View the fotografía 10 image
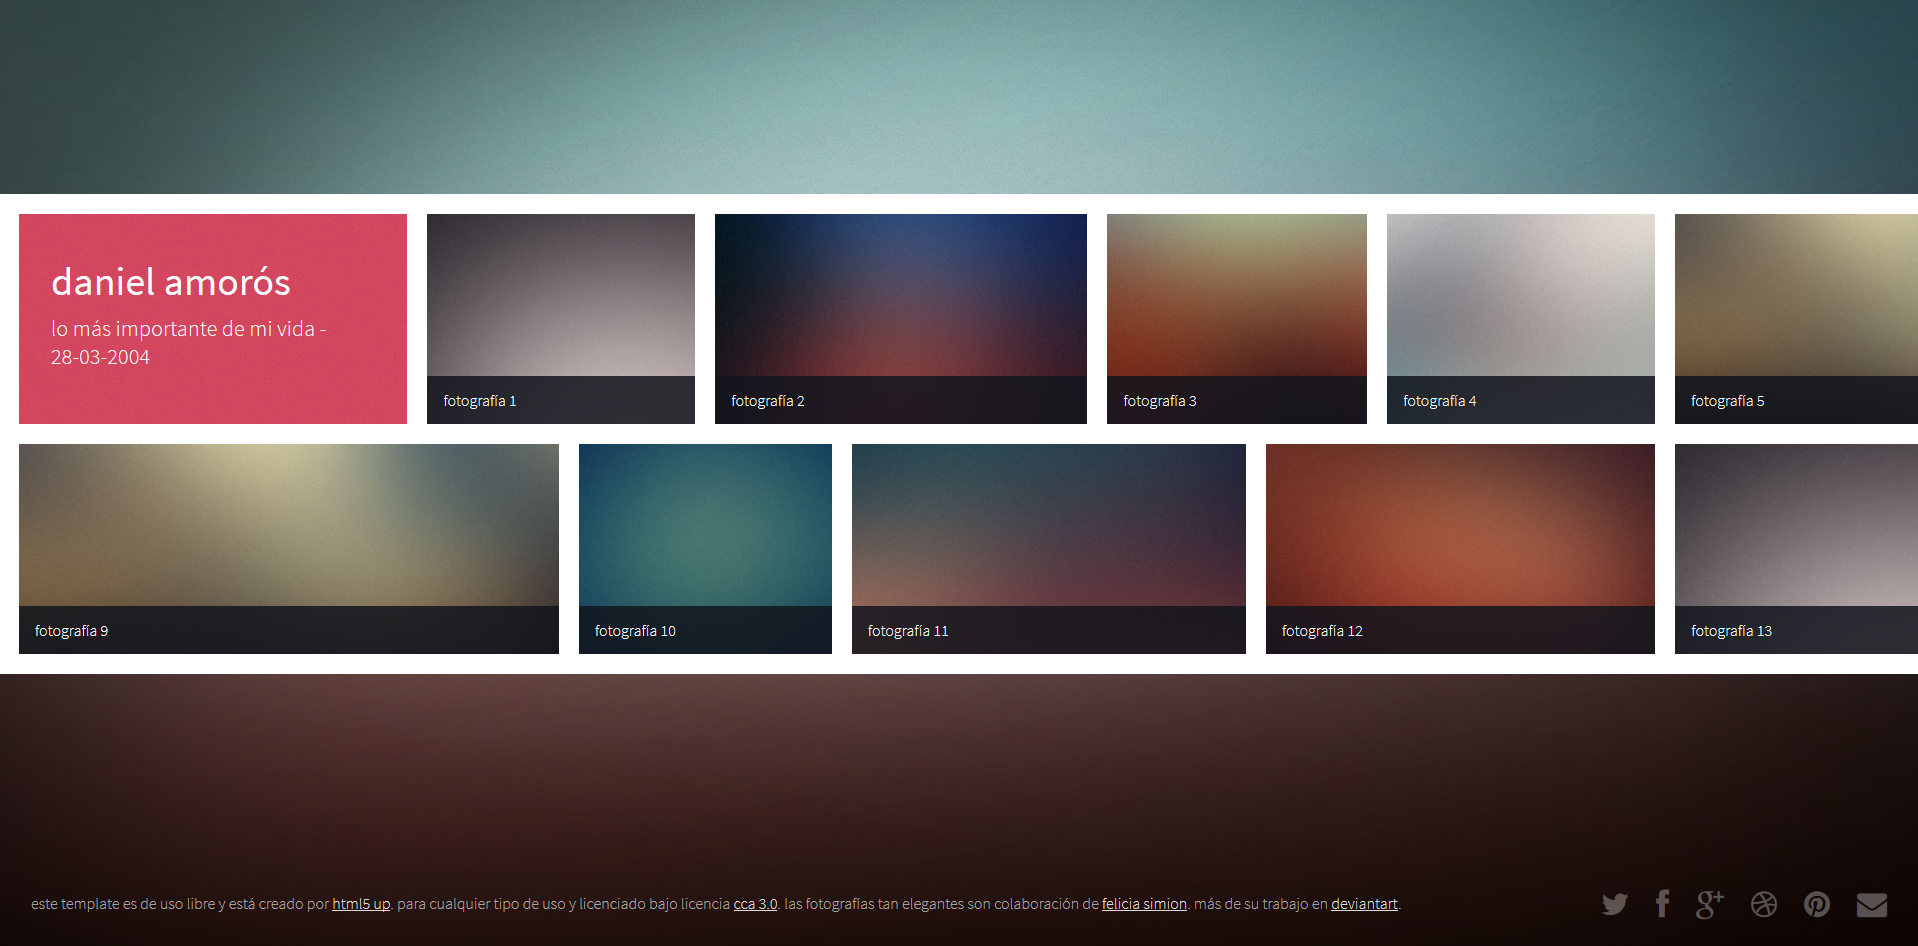The height and width of the screenshot is (946, 1918). (x=705, y=548)
